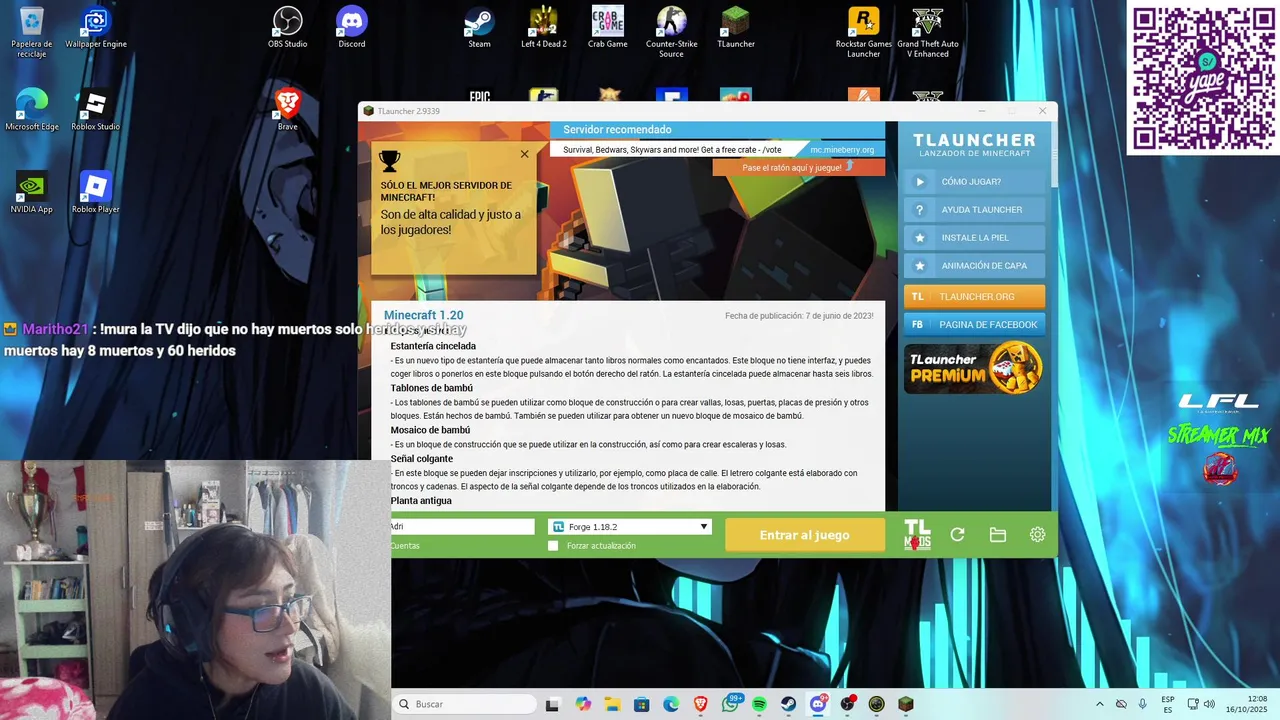Image resolution: width=1280 pixels, height=720 pixels.
Task: Open the ESP language indicator in tray
Action: [1168, 704]
